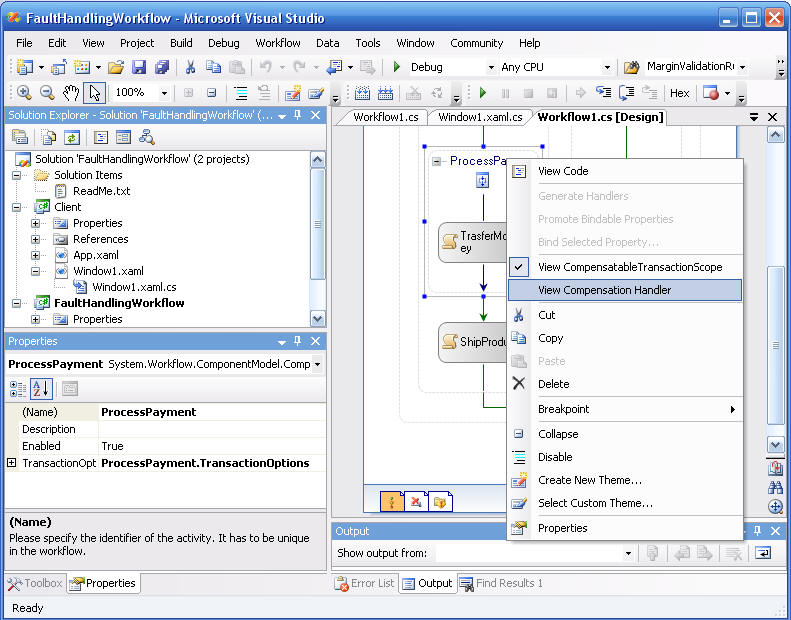Click the Cut scissors toolbar icon
The width and height of the screenshot is (791, 620).
[188, 68]
